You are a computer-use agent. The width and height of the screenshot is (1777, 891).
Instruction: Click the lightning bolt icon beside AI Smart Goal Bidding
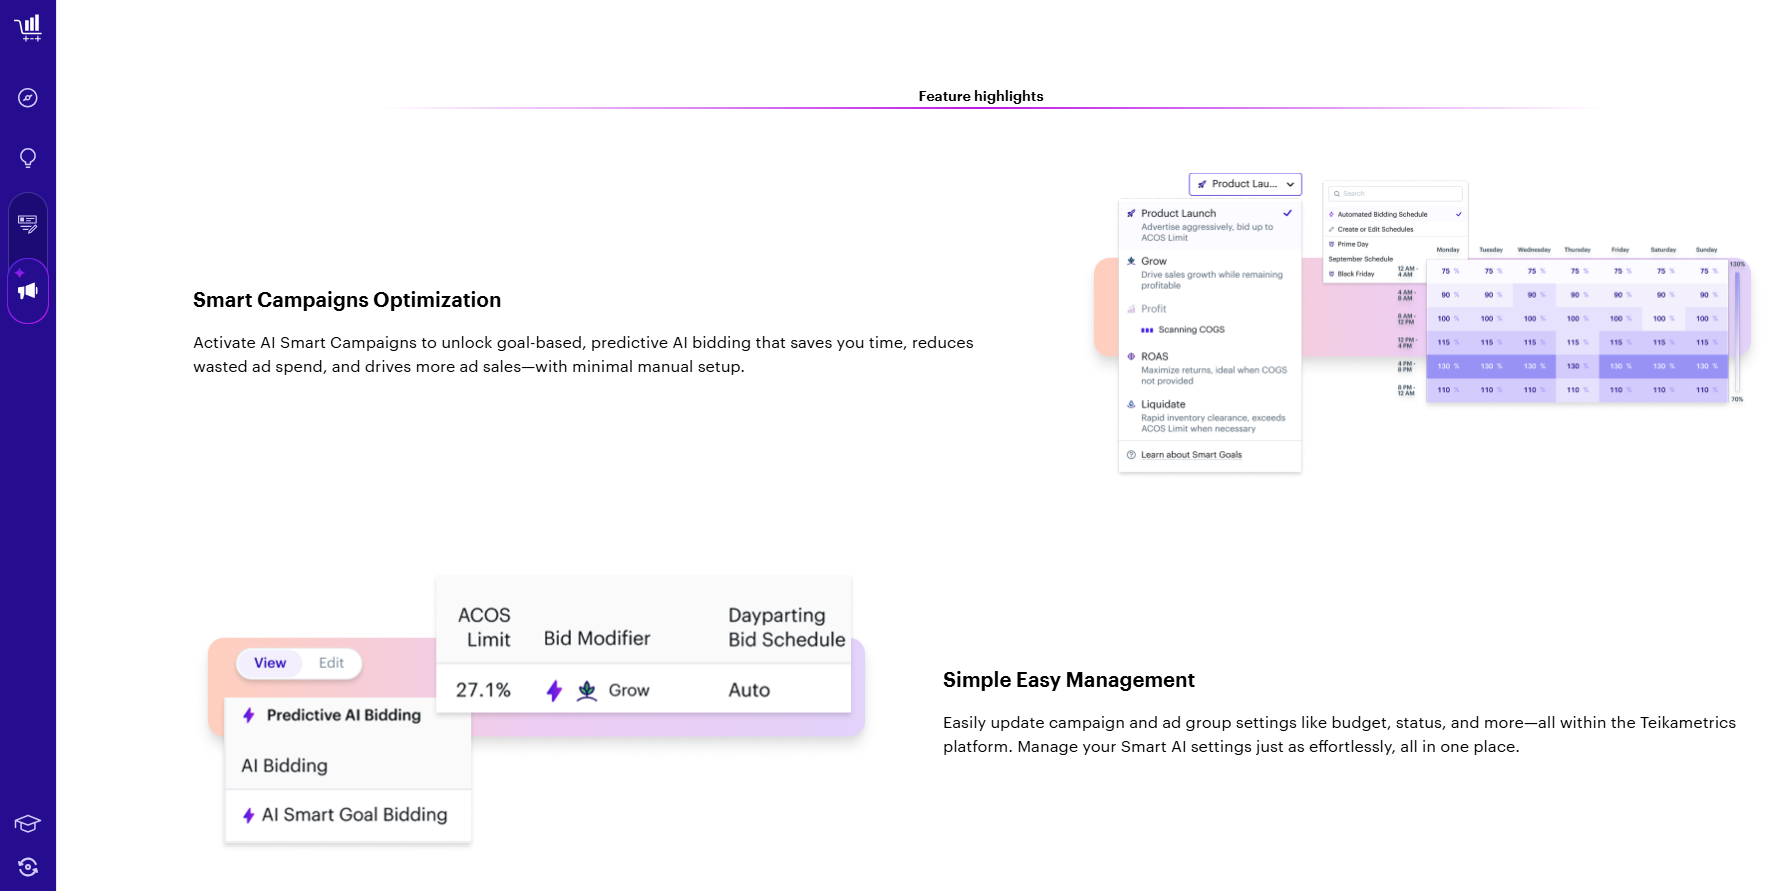pos(249,816)
